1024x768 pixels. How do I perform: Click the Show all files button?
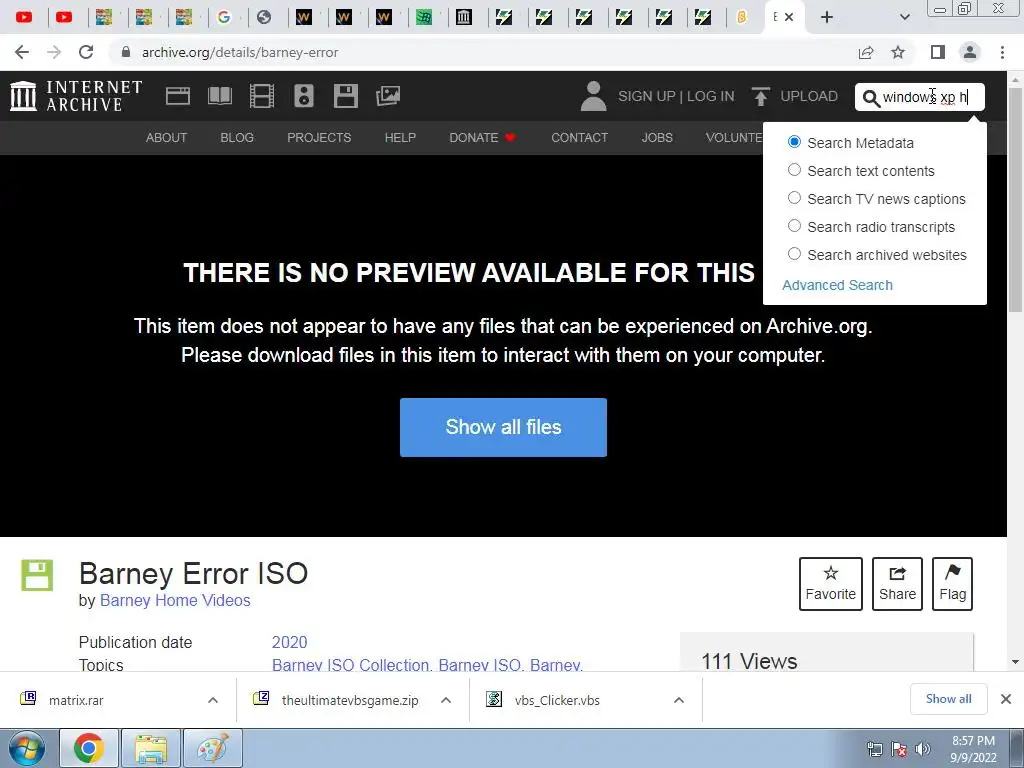[503, 427]
